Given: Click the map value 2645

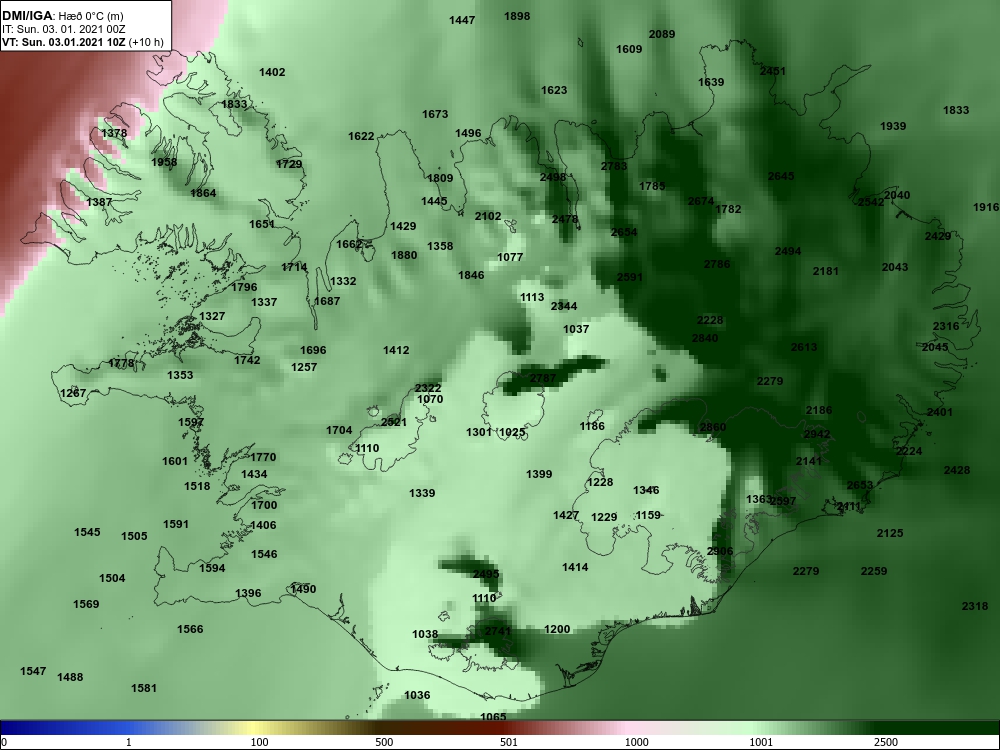Looking at the screenshot, I should pyautogui.click(x=781, y=177).
